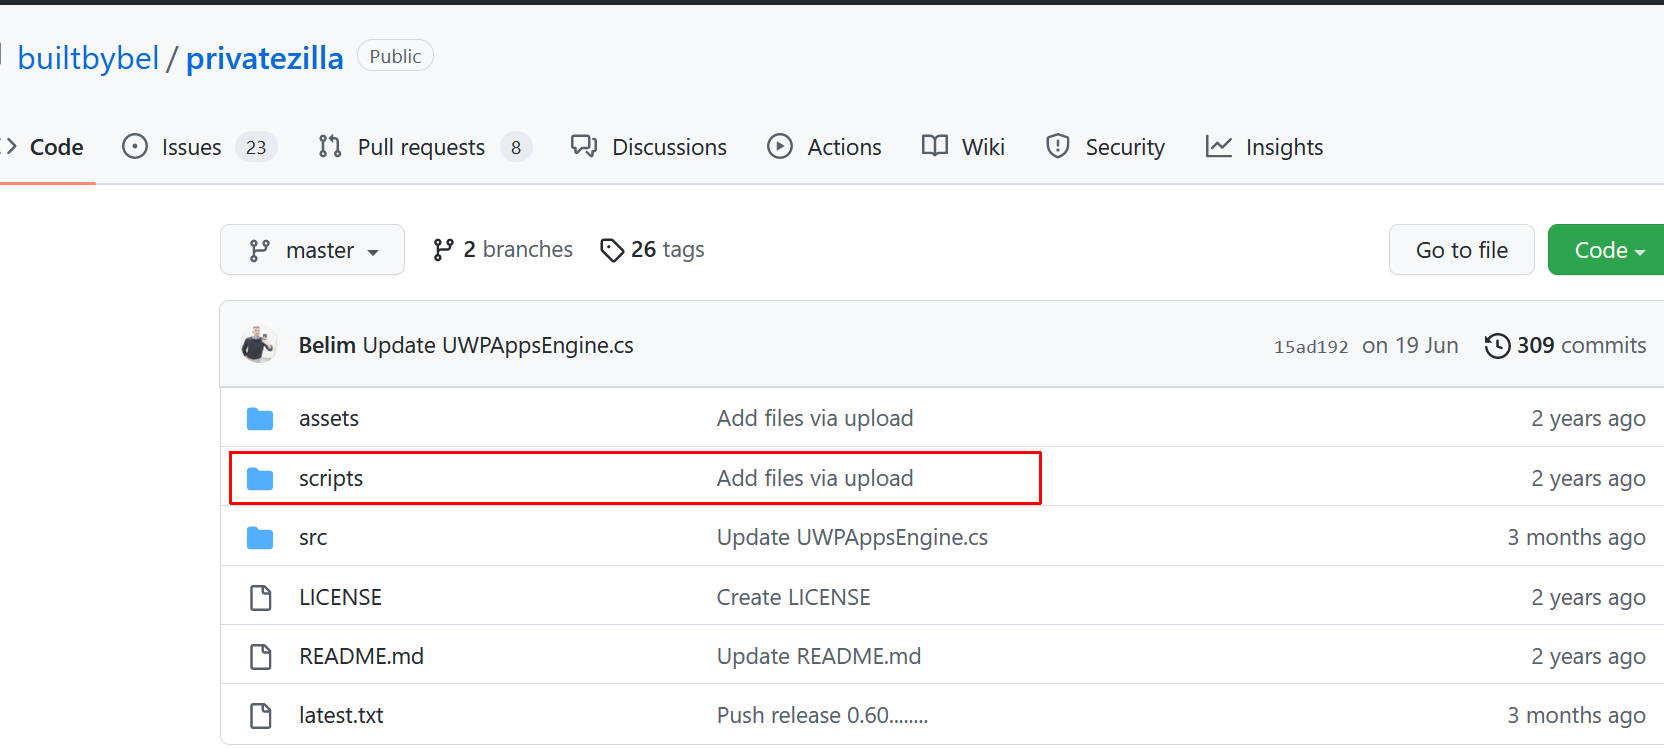Viewport: 1664px width, 749px height.
Task: Click the branch icon in master button
Action: (x=260, y=250)
